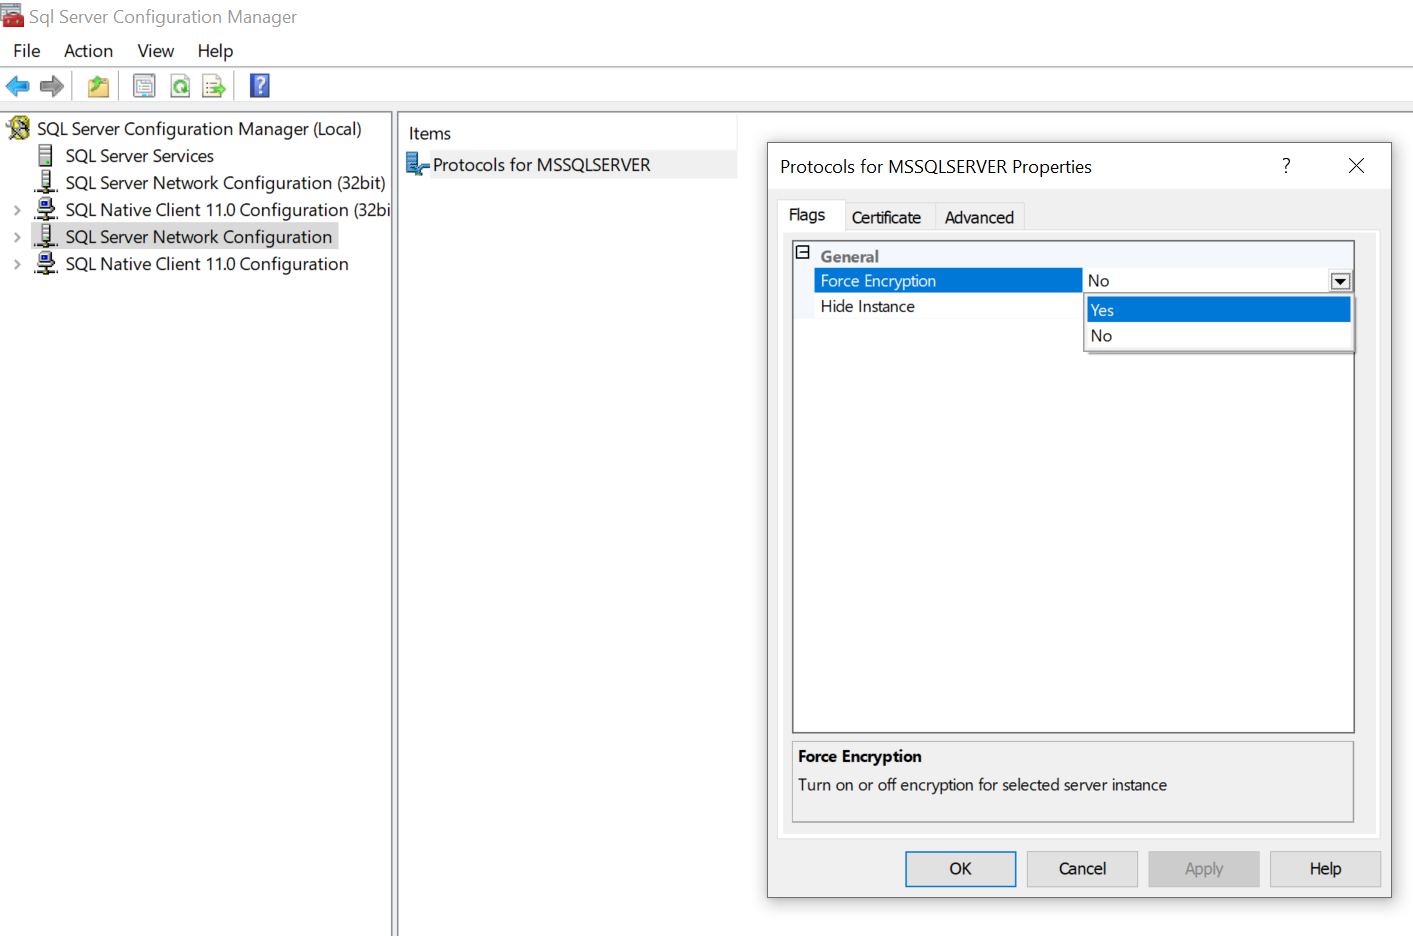The height and width of the screenshot is (936, 1413).
Task: Click the Export List toolbar icon
Action: point(214,85)
